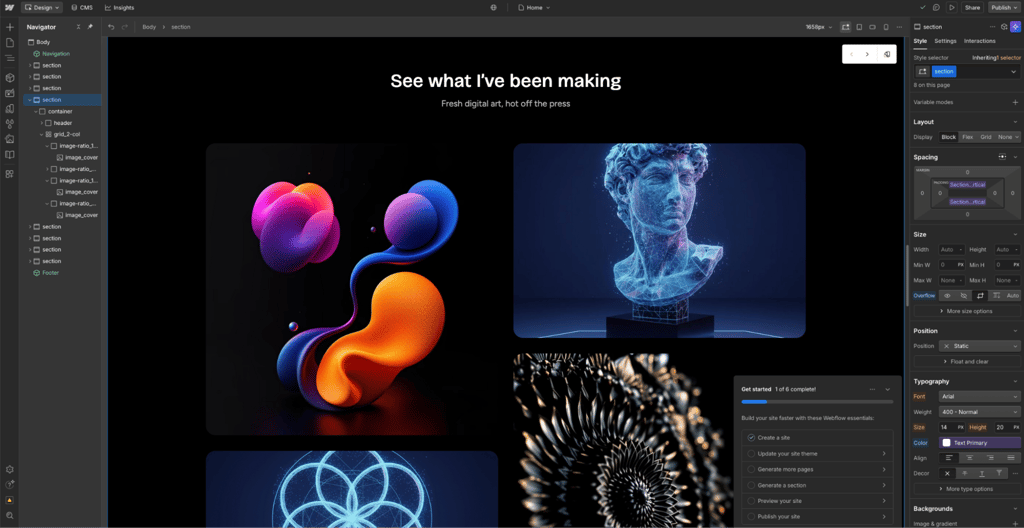Set Display to Flex
1024x528 pixels.
(967, 137)
